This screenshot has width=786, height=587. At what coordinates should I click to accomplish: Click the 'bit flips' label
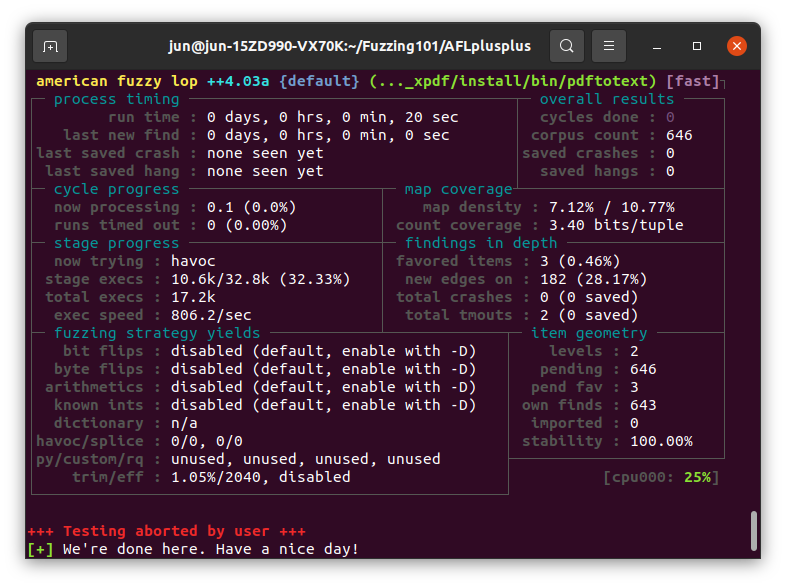103,352
